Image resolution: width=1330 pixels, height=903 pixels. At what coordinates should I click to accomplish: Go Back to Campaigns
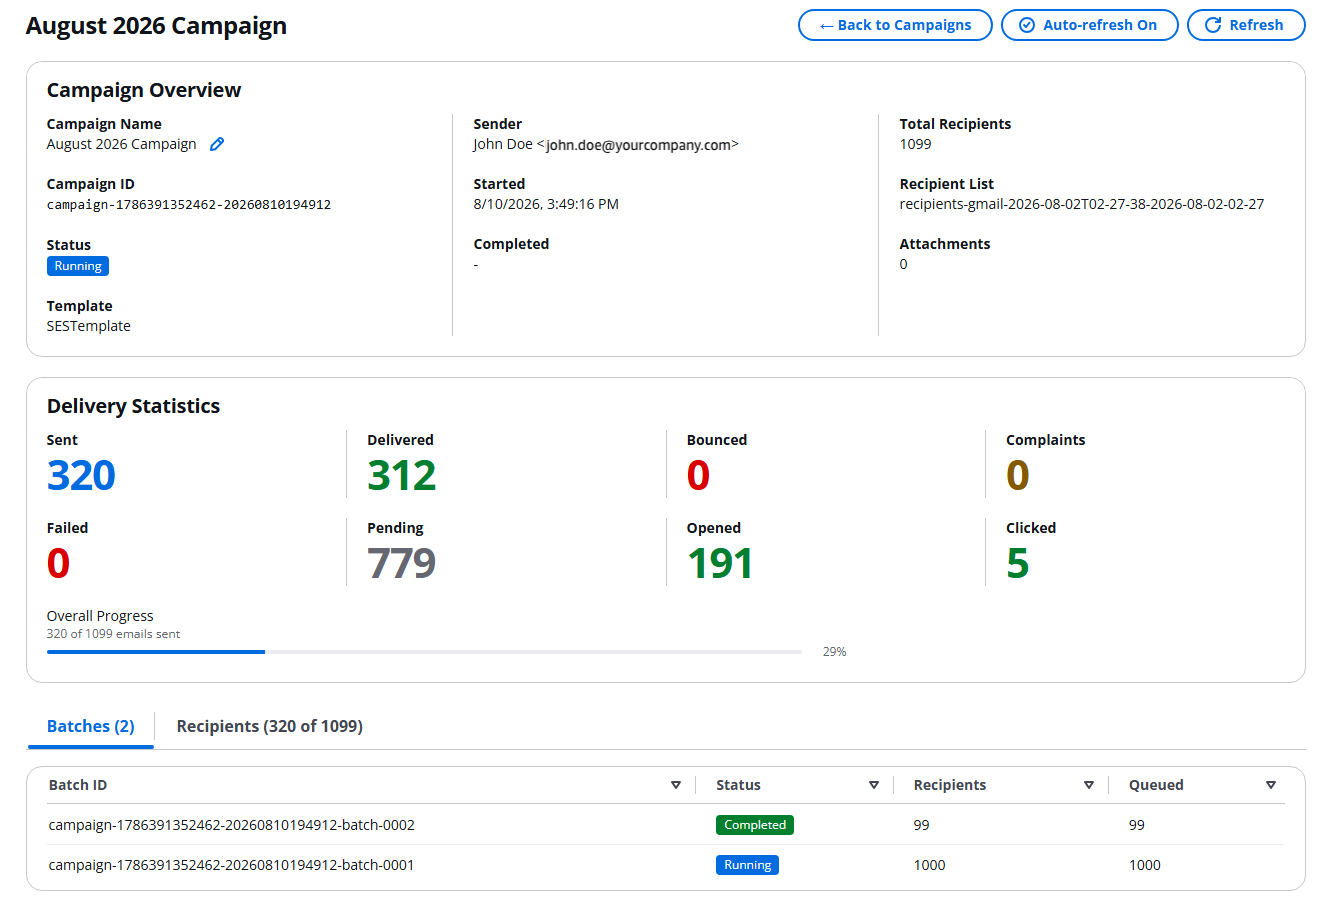[x=895, y=25]
